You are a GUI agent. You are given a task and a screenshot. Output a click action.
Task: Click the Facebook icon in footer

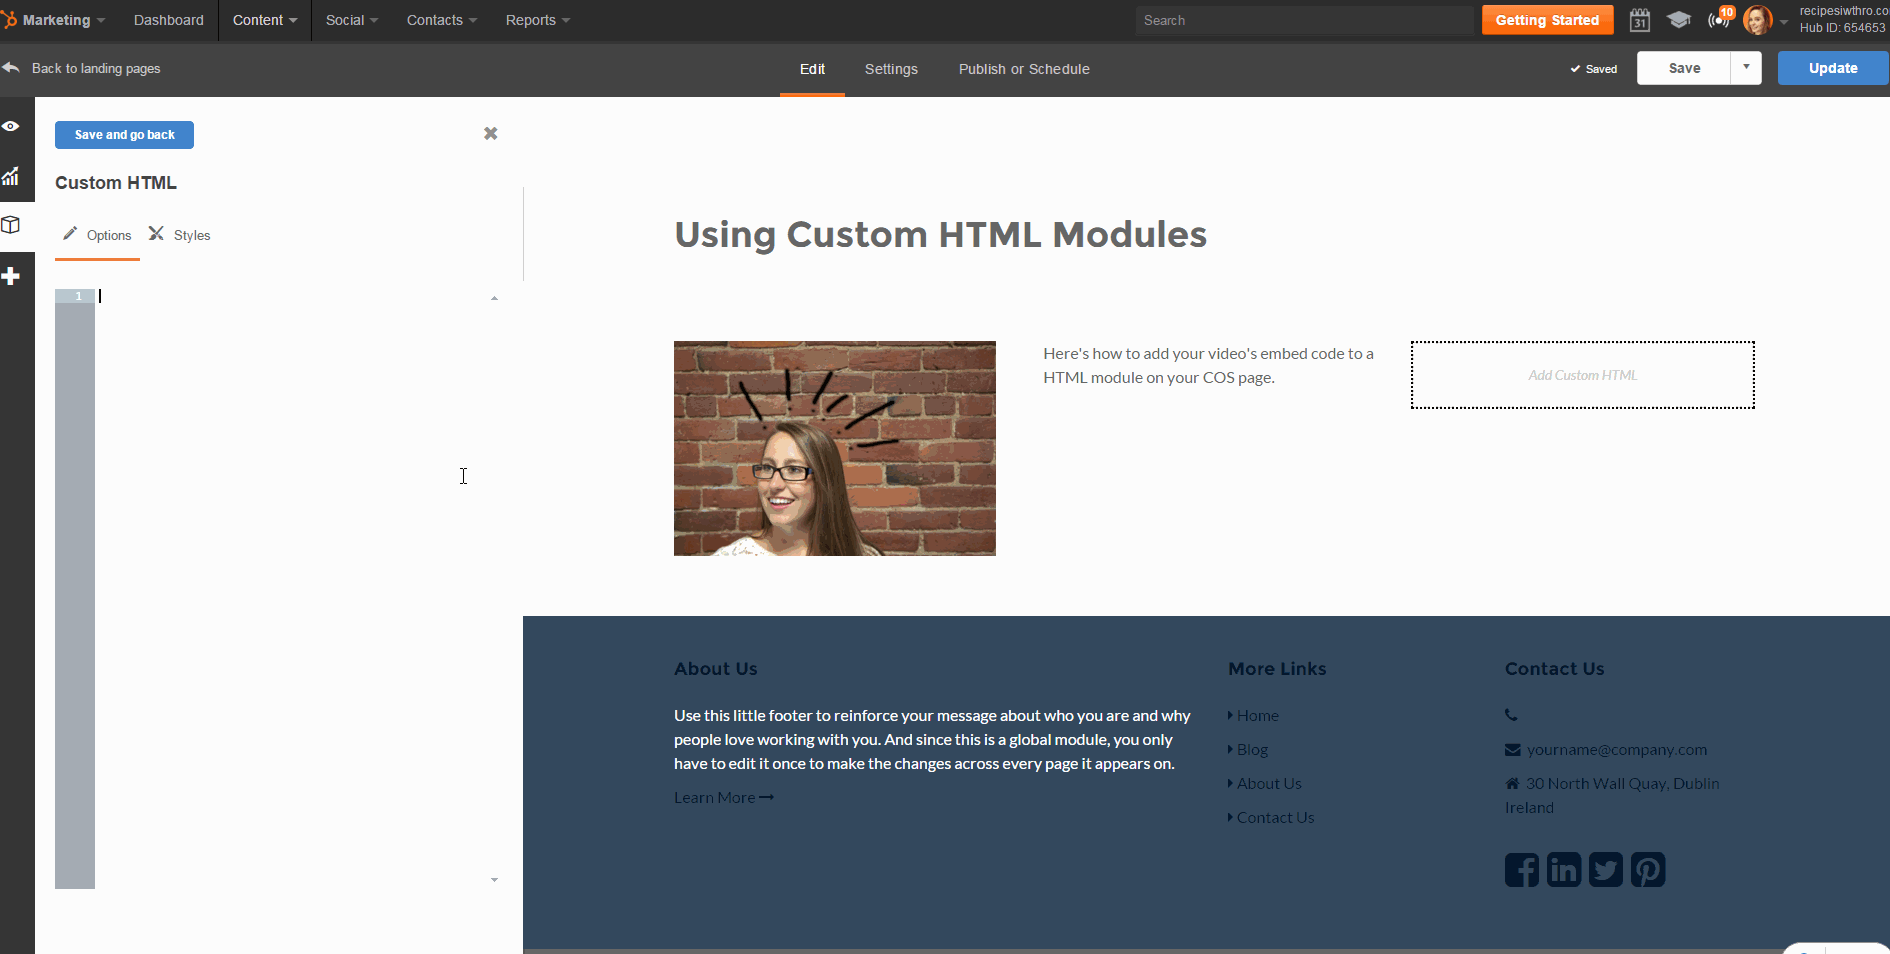(x=1522, y=870)
